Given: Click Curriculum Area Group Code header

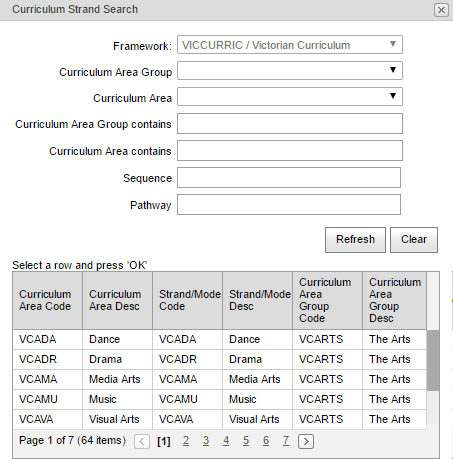Looking at the screenshot, I should 327,300.
